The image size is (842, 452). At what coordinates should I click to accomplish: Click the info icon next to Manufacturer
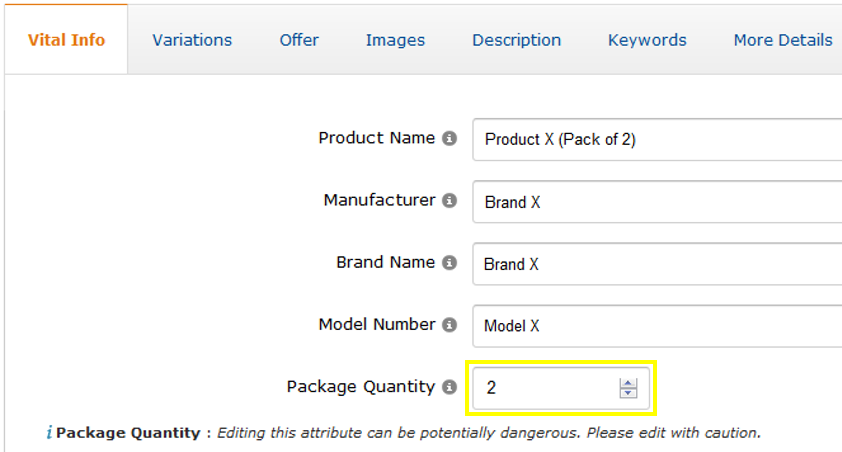tap(450, 201)
